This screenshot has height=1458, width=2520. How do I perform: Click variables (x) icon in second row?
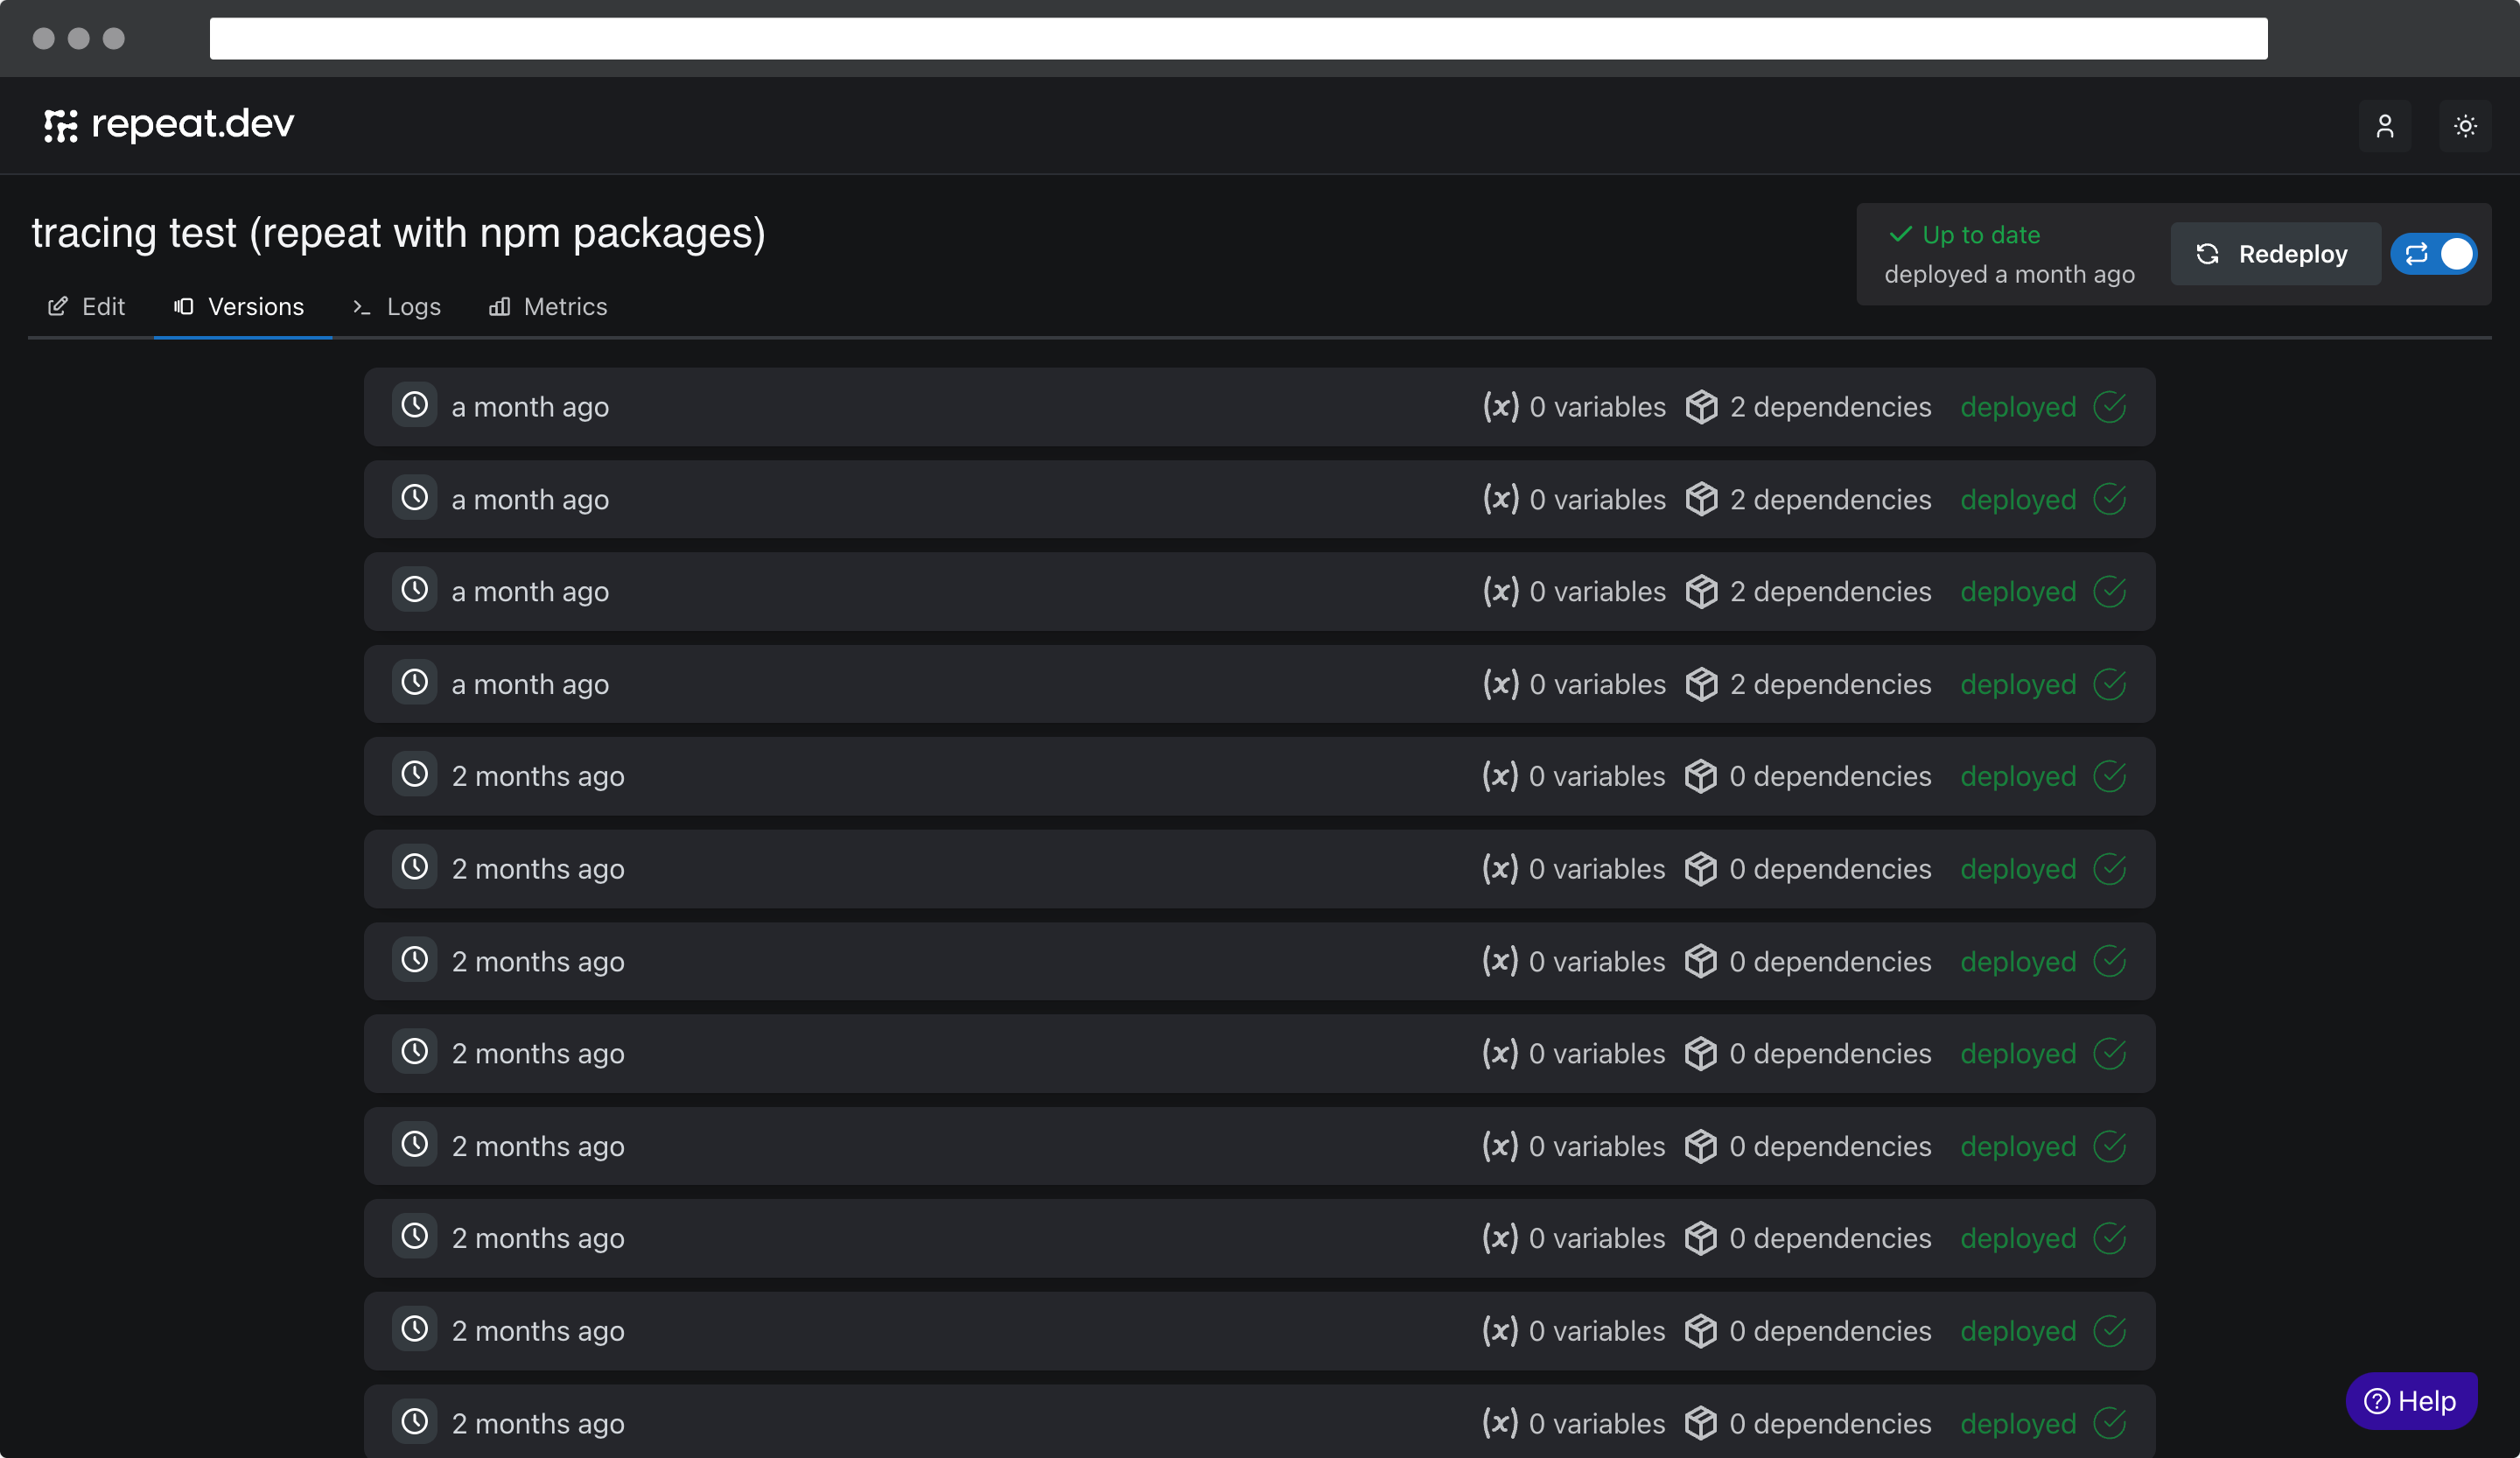(1500, 499)
